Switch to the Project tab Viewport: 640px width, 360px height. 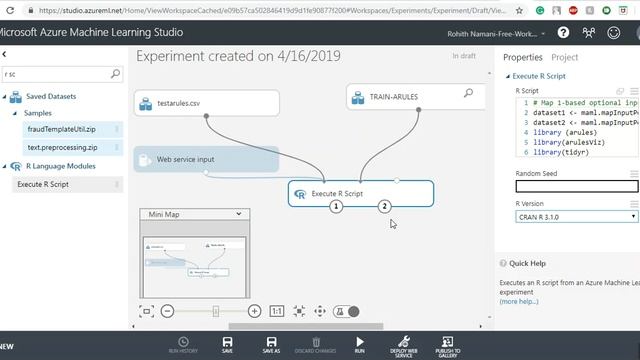coord(564,57)
